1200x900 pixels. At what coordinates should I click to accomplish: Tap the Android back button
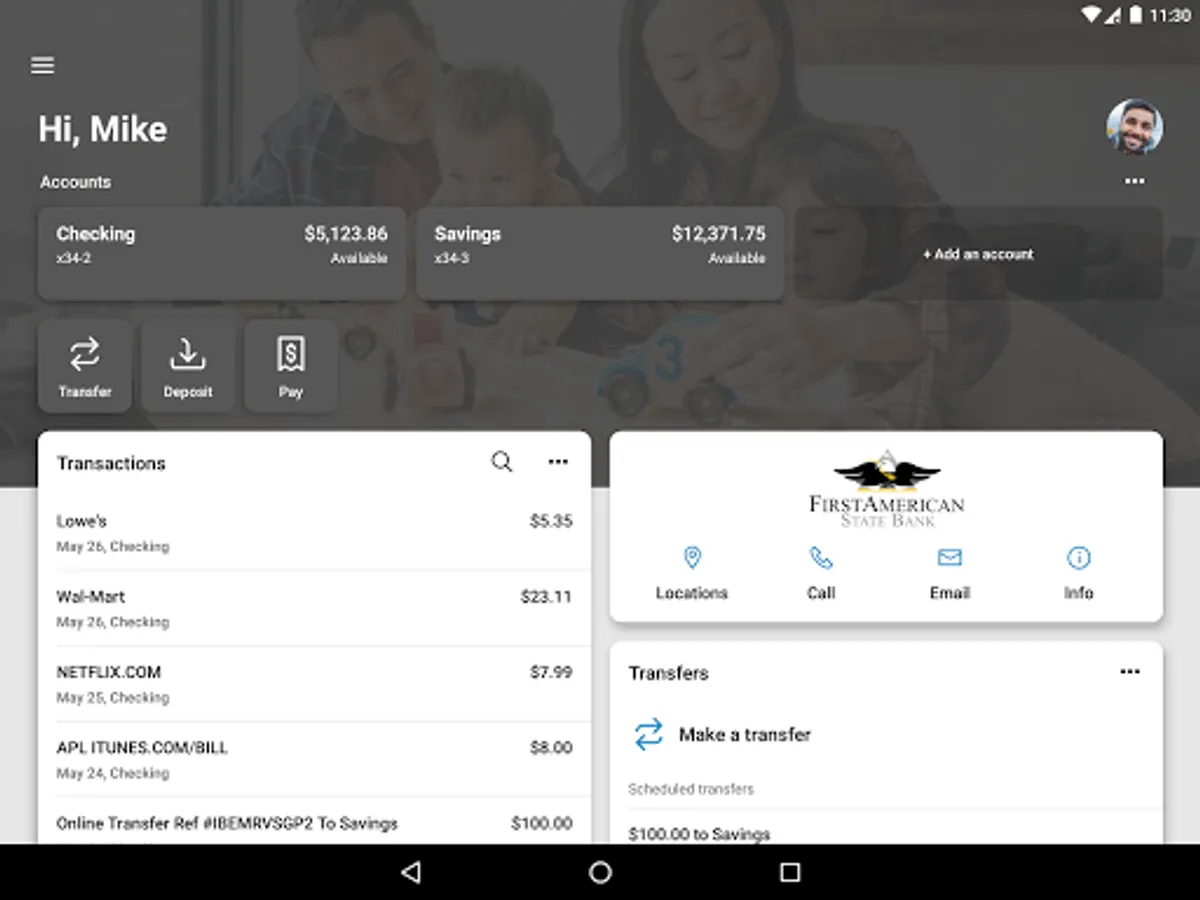point(410,872)
